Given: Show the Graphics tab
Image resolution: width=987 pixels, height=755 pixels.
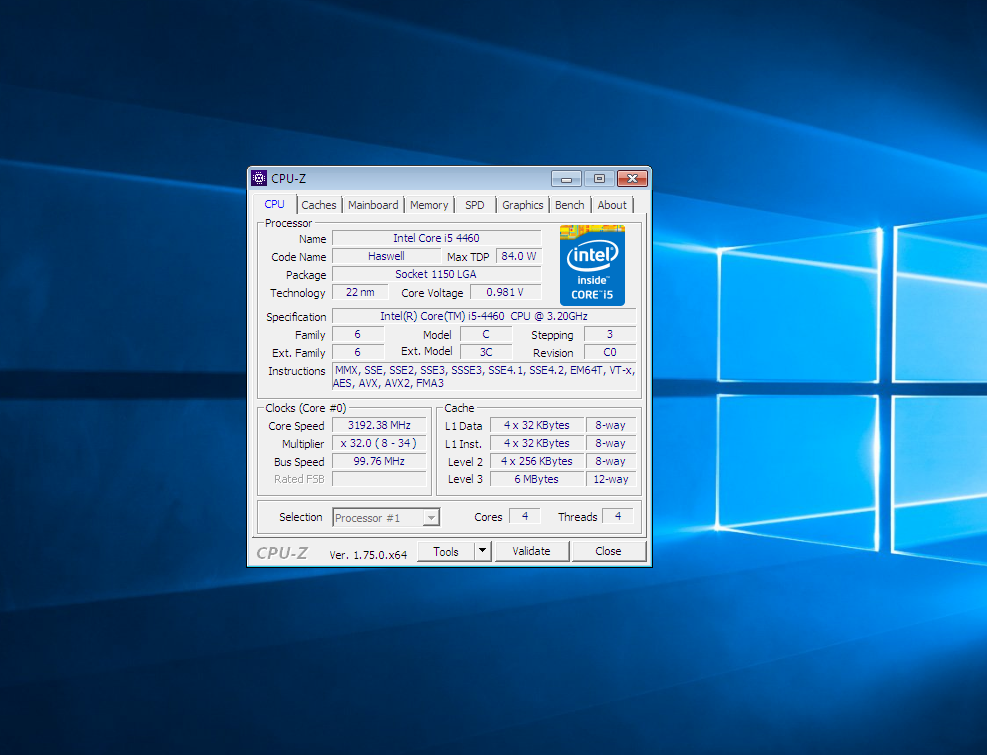Looking at the screenshot, I should coord(523,205).
